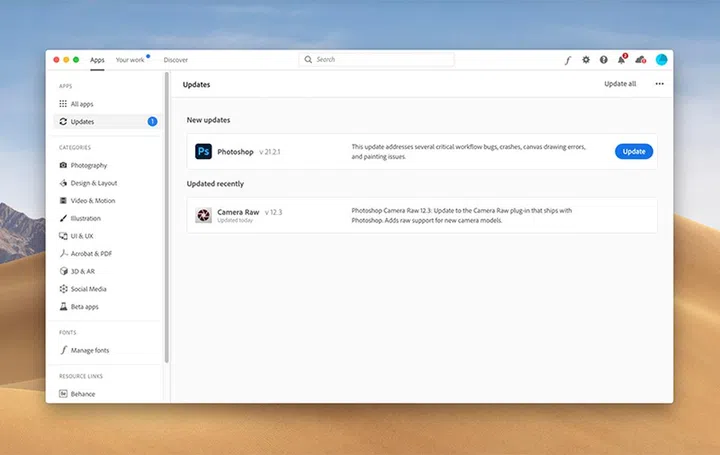The height and width of the screenshot is (455, 720).
Task: Open the Photography category
Action: [88, 165]
